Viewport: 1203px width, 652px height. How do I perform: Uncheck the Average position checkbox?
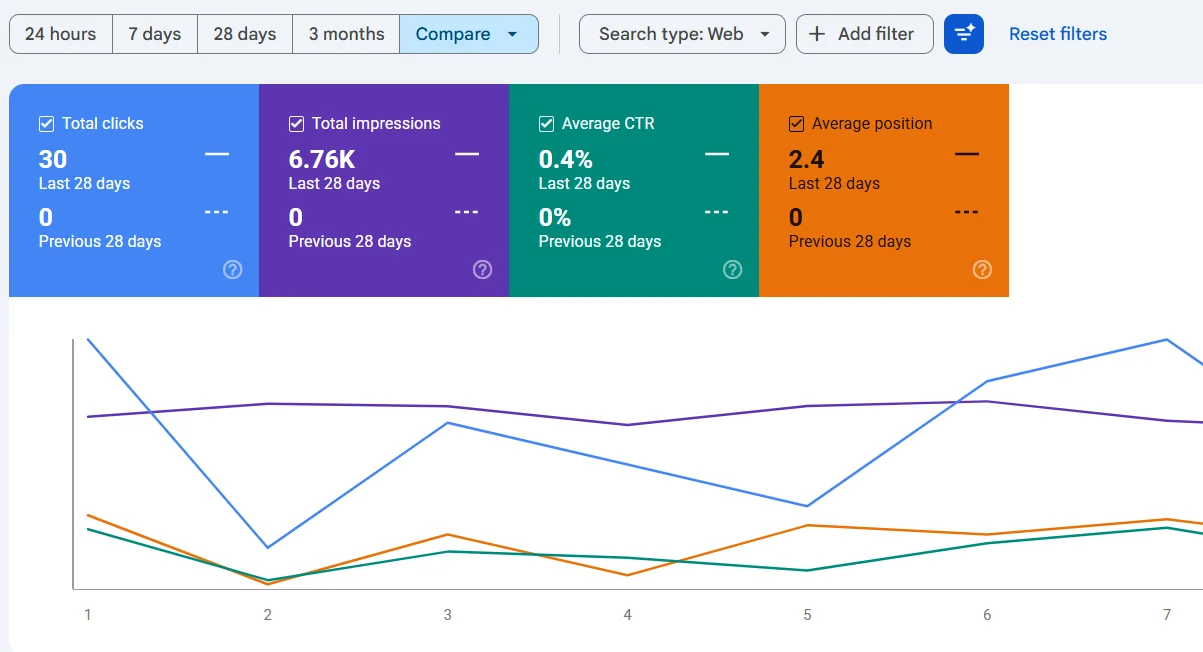[x=796, y=124]
